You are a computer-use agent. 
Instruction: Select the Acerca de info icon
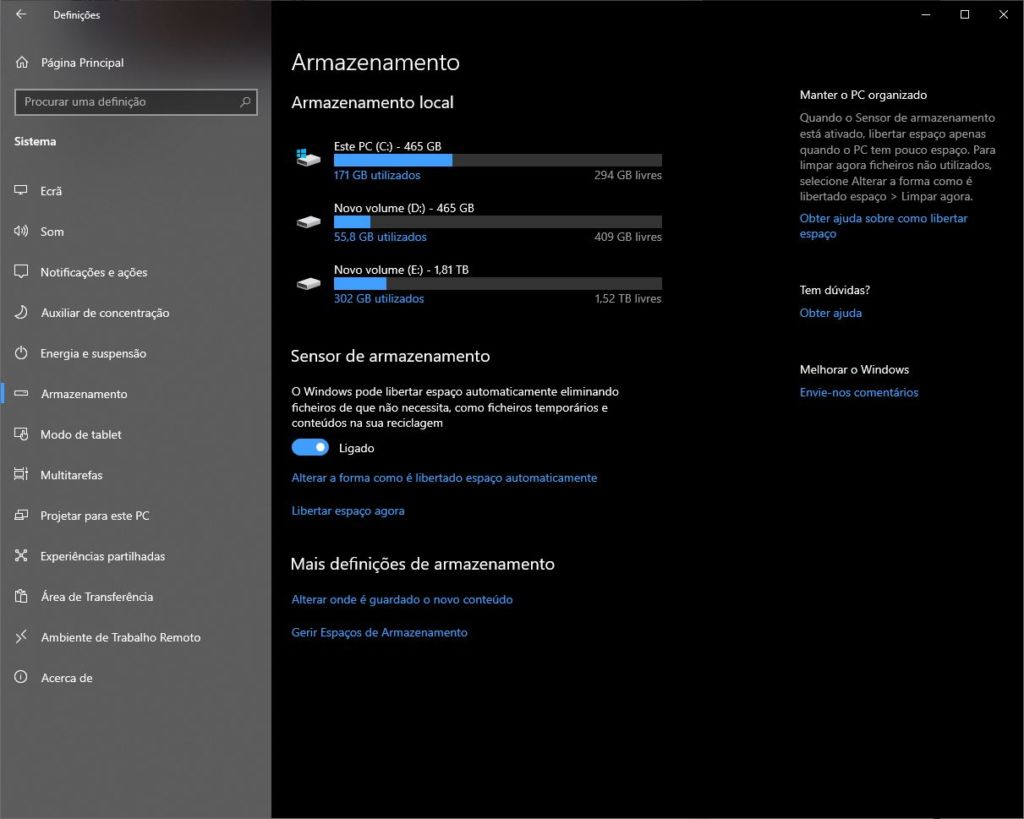(21, 677)
